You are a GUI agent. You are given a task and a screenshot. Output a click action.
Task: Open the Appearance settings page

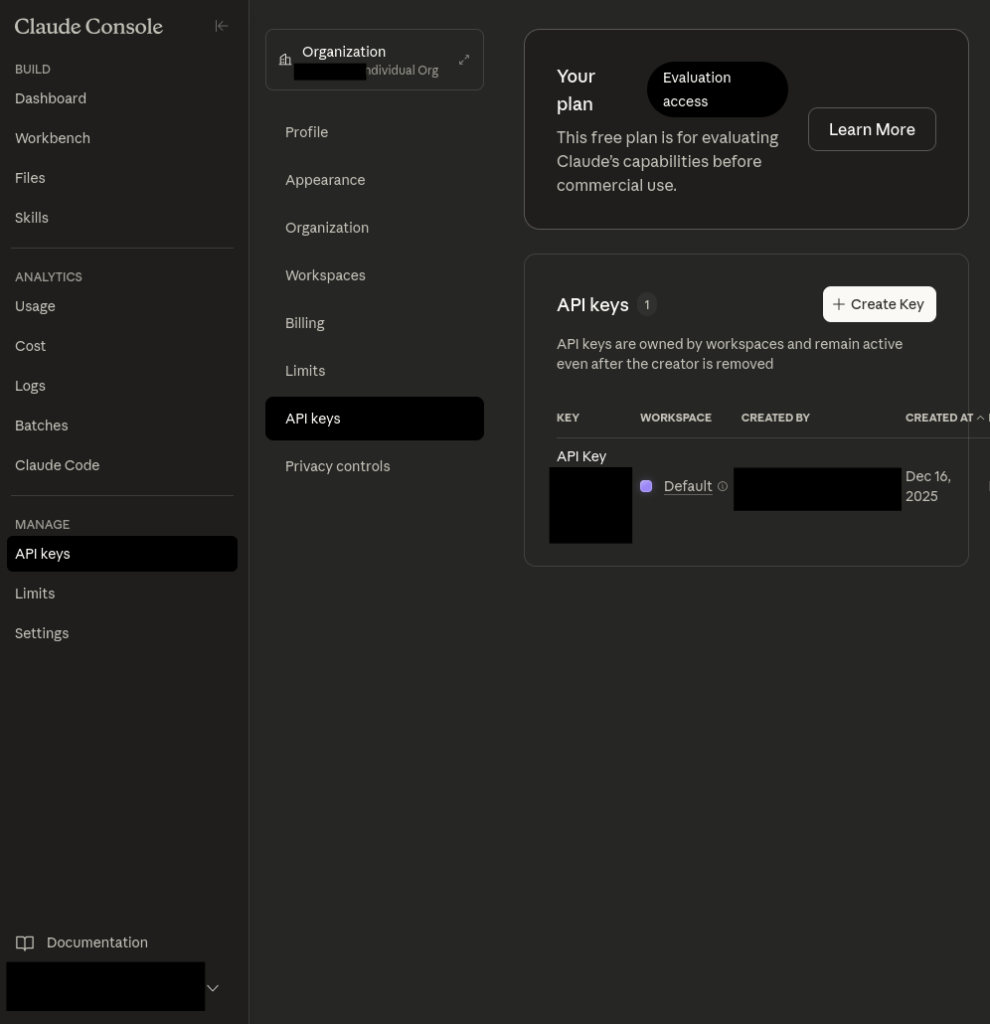(x=325, y=180)
